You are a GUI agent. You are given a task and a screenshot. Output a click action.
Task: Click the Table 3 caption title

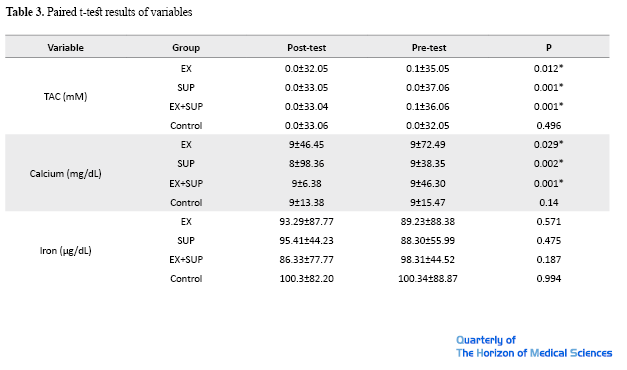99,12
